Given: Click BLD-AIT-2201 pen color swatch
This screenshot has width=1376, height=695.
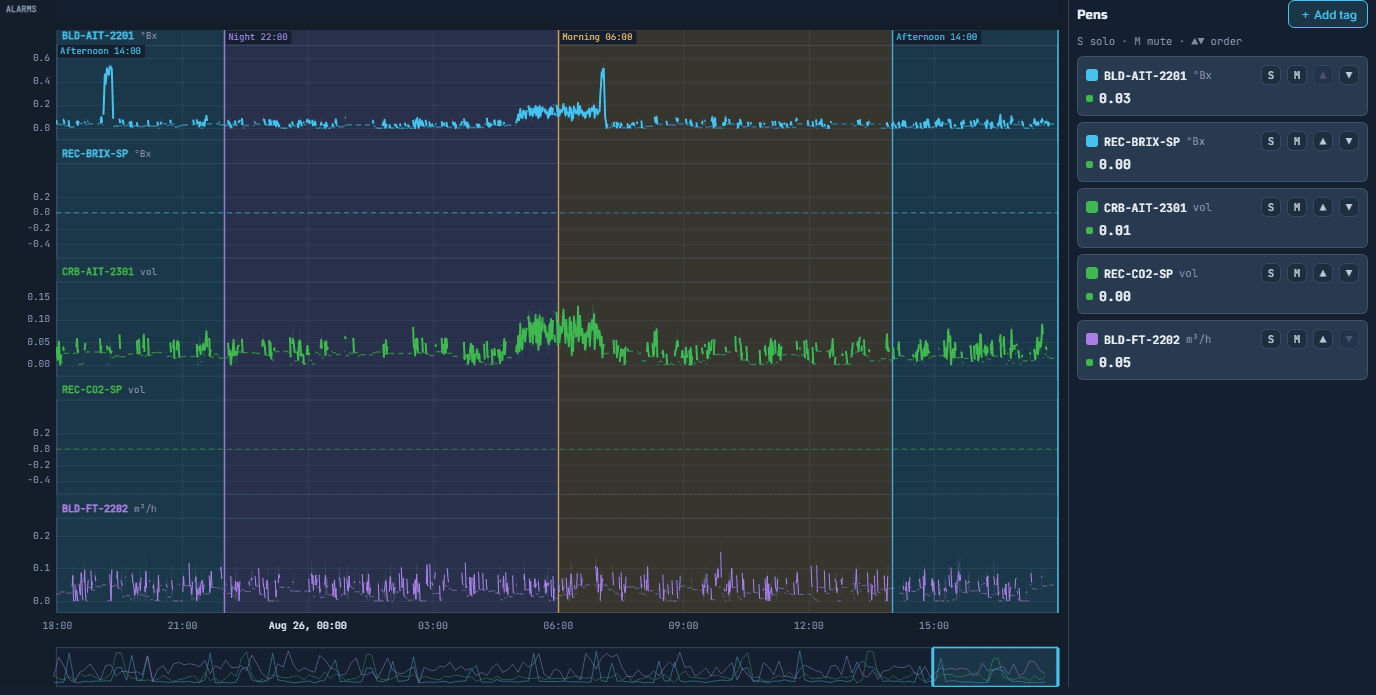Looking at the screenshot, I should tap(1092, 75).
